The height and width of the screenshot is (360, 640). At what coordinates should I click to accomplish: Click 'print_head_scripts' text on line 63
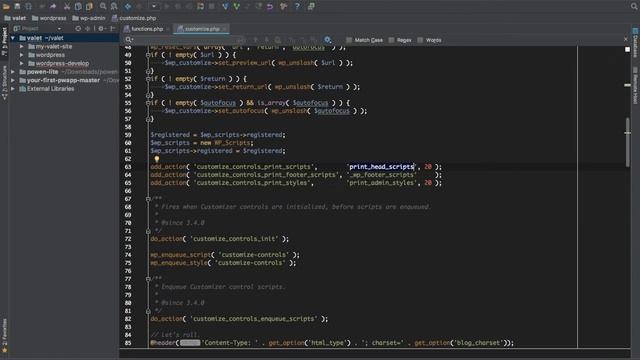[381, 167]
